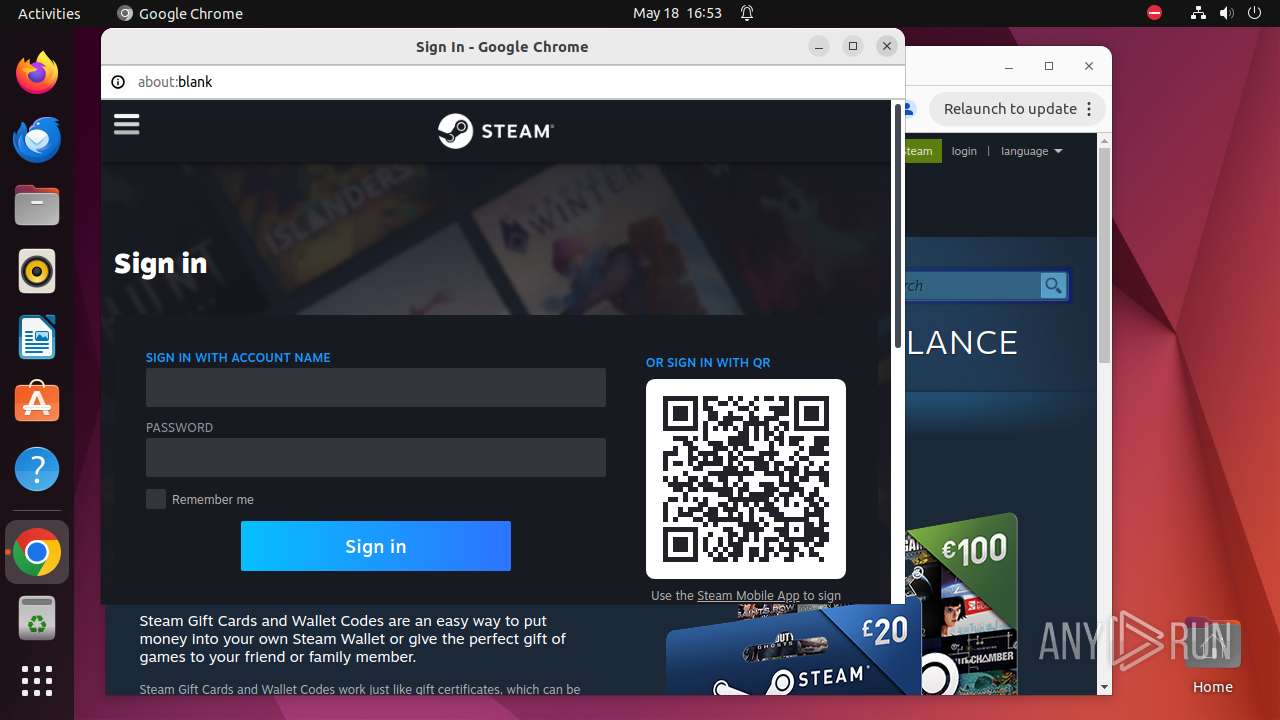1280x720 pixels.
Task: Open the notification bell in the top bar
Action: pos(746,13)
